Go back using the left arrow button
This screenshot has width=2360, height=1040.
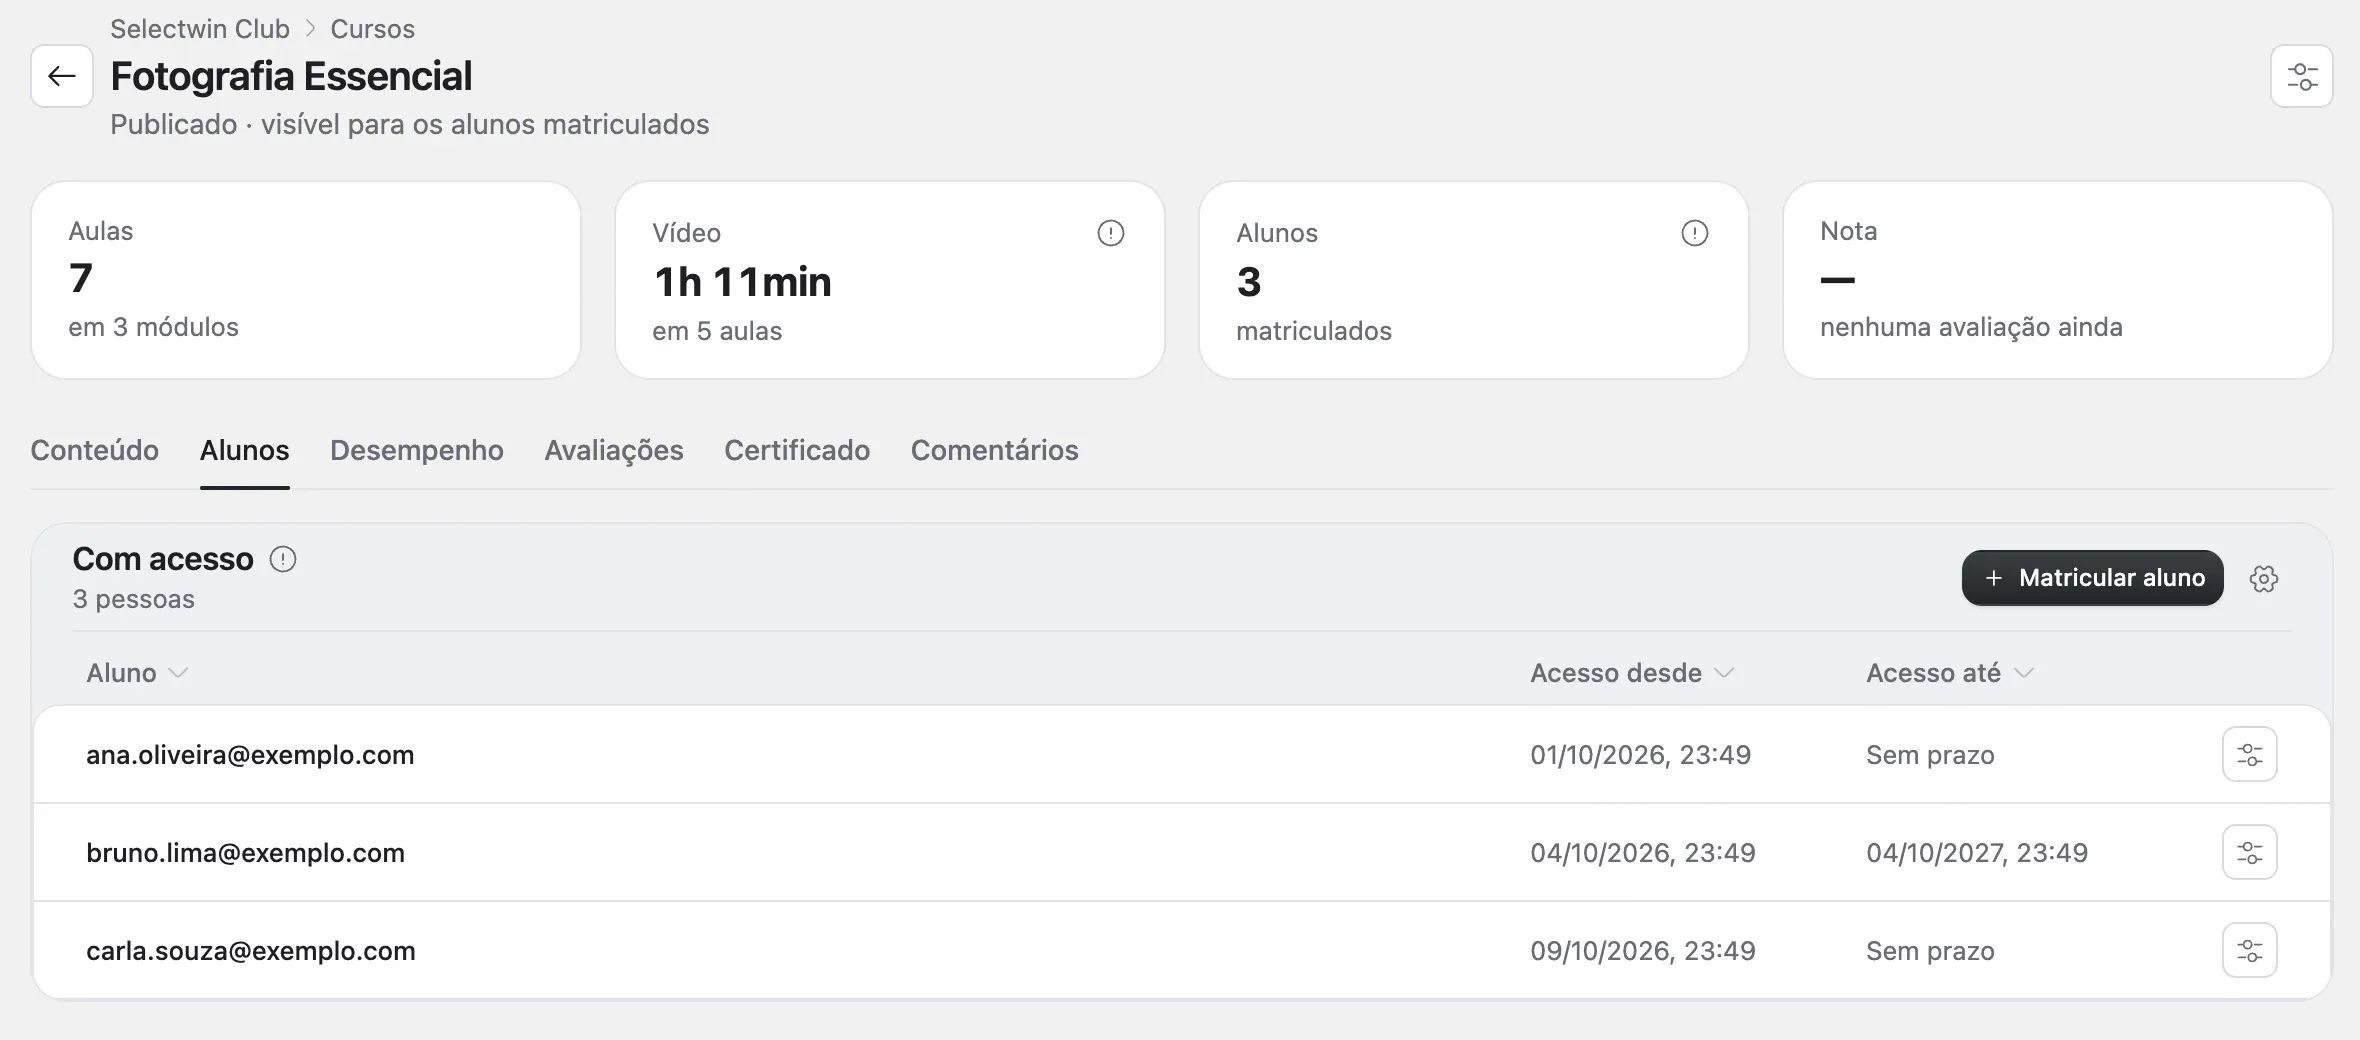(62, 76)
